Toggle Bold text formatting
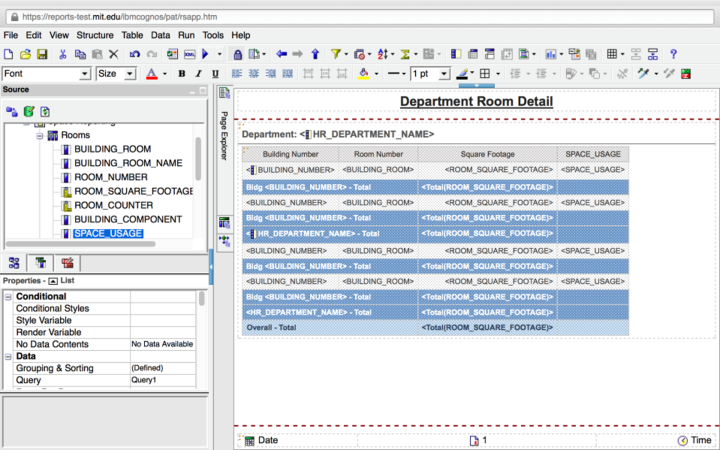 [182, 74]
